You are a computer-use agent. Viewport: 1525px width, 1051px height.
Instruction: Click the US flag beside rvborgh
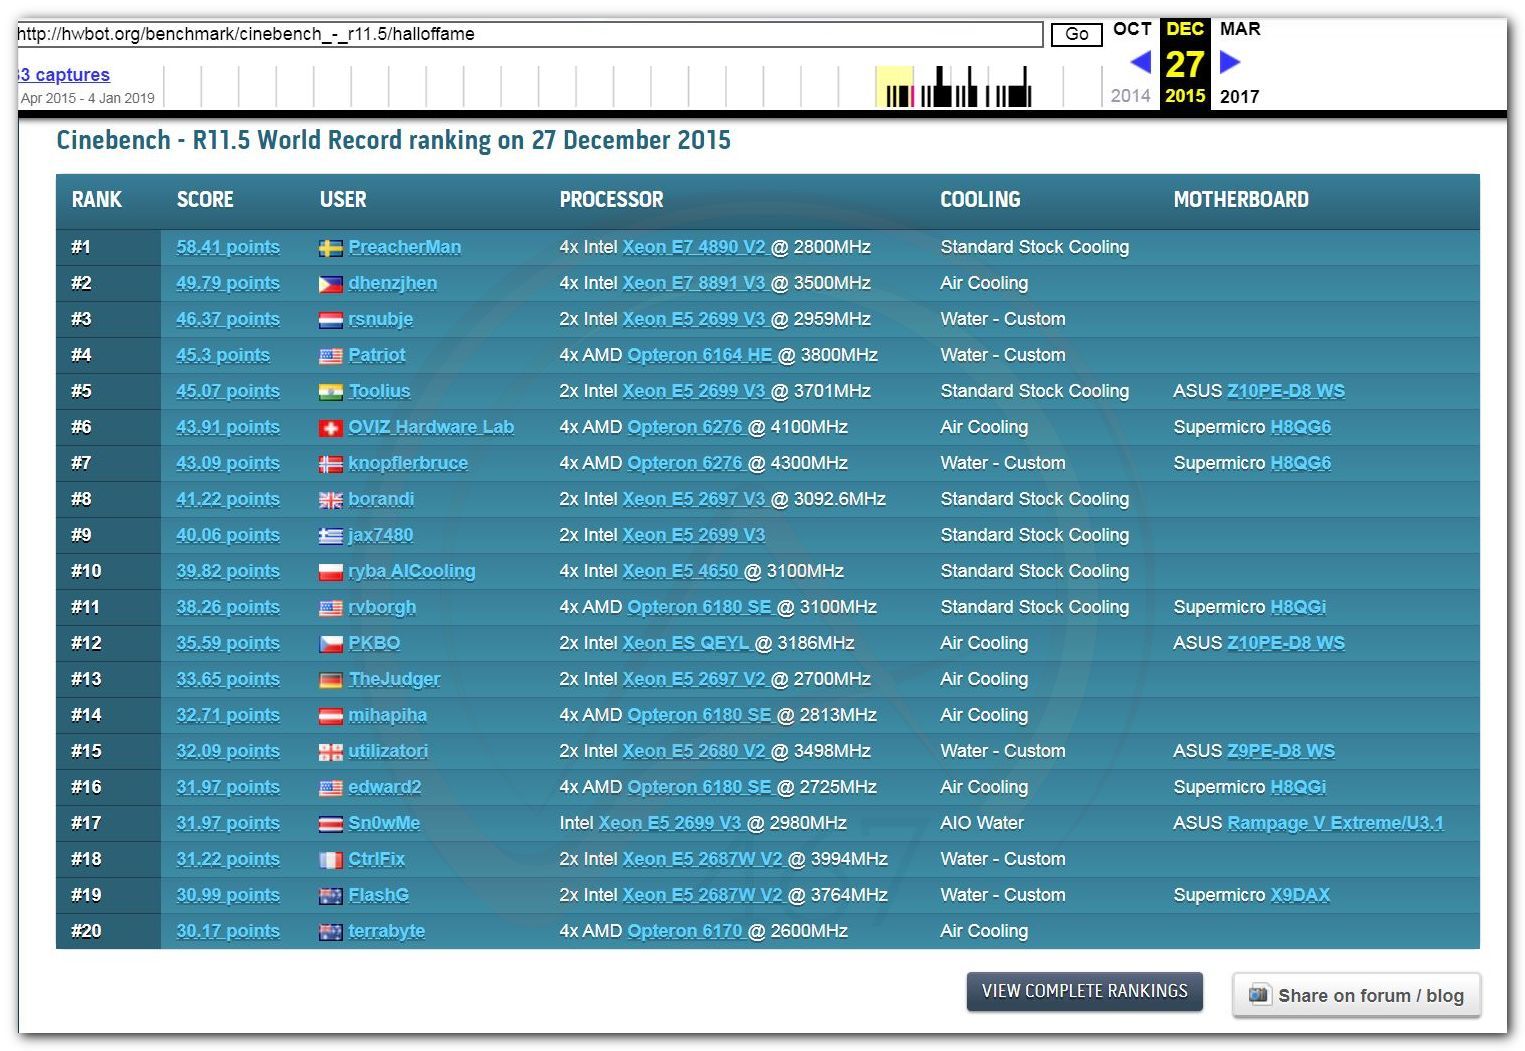pos(330,608)
